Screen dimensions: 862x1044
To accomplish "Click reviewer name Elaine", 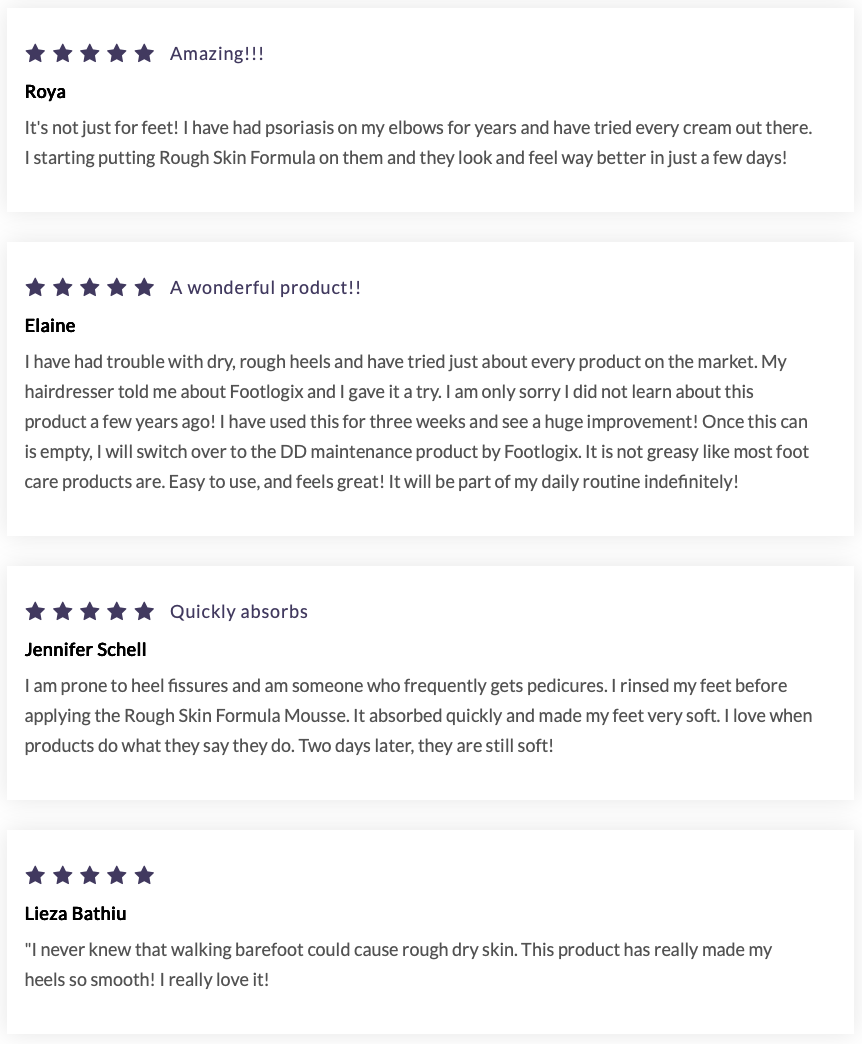I will [50, 326].
